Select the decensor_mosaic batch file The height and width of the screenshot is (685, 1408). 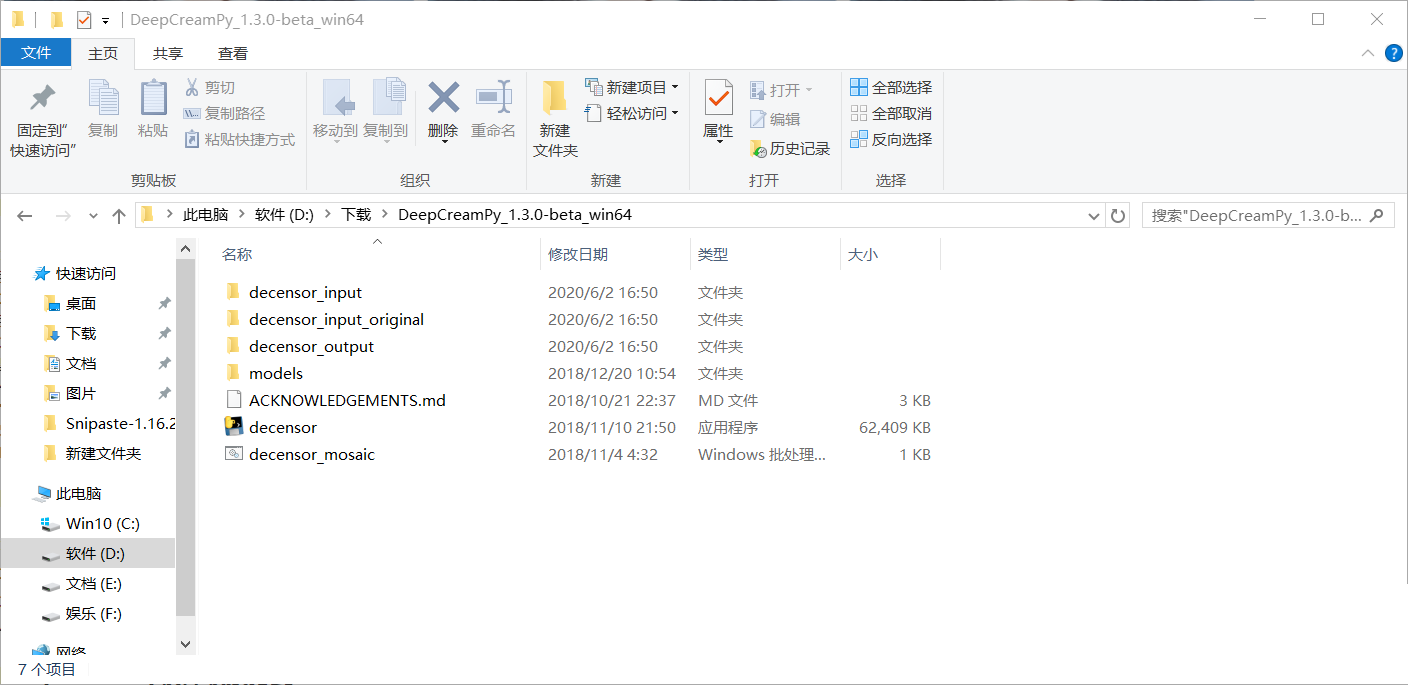tap(312, 455)
